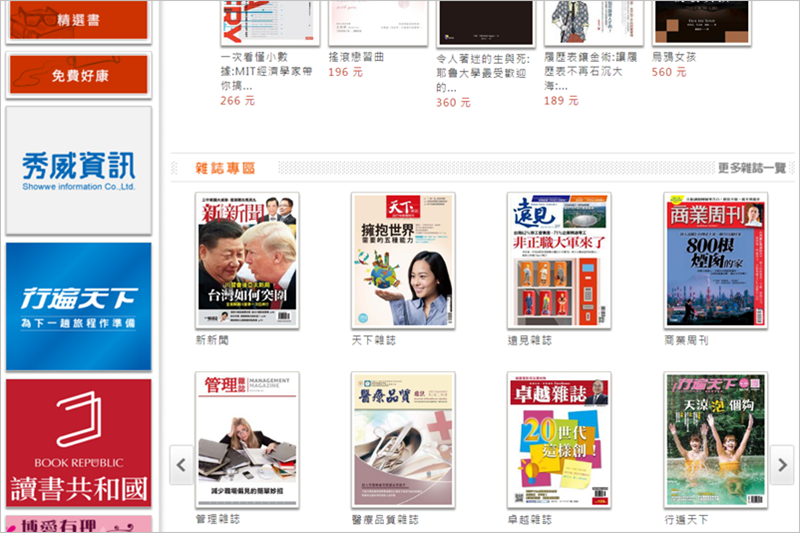Click the 易�András女孩 book title link
The height and width of the screenshot is (533, 800).
pos(673,57)
